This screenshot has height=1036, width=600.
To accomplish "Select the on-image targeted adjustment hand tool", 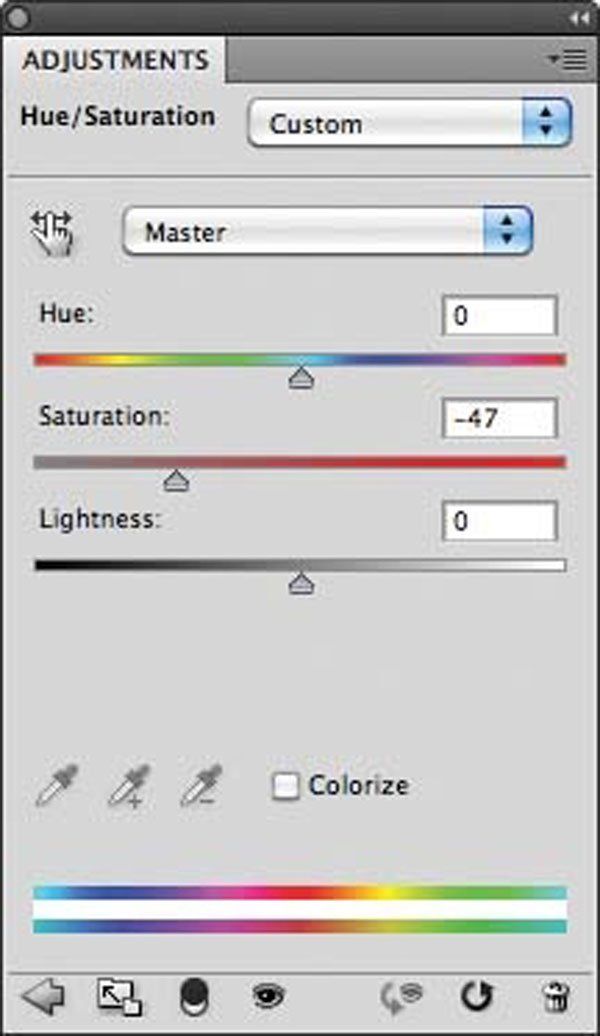I will tap(54, 233).
